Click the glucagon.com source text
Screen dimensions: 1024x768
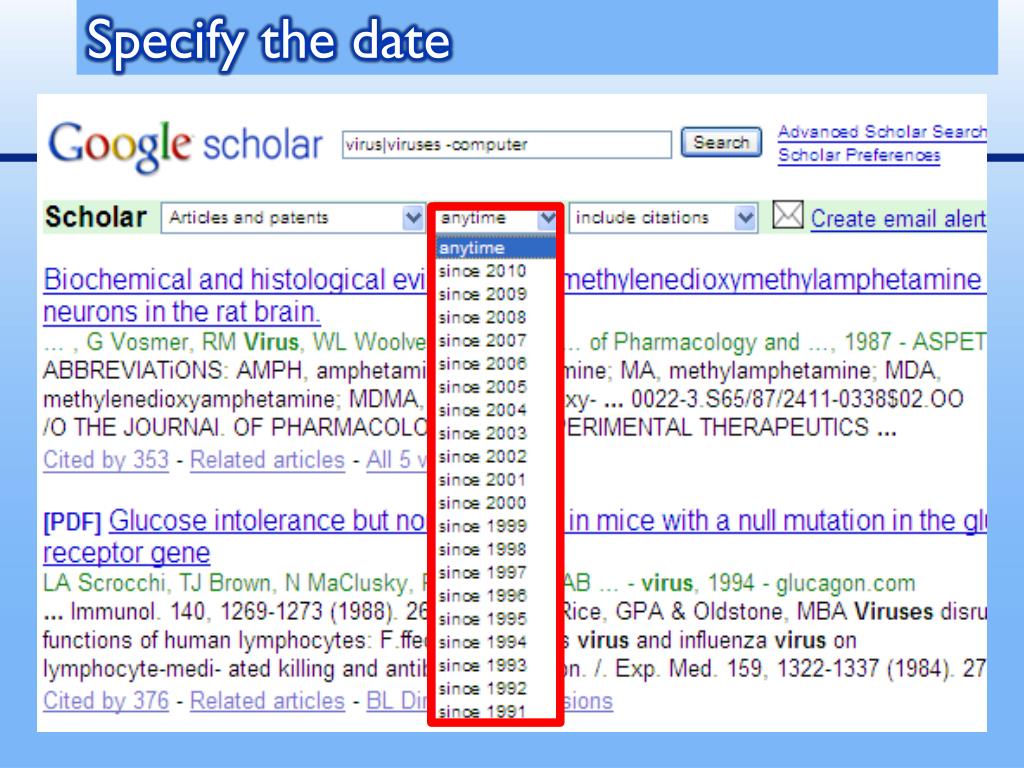click(x=846, y=583)
